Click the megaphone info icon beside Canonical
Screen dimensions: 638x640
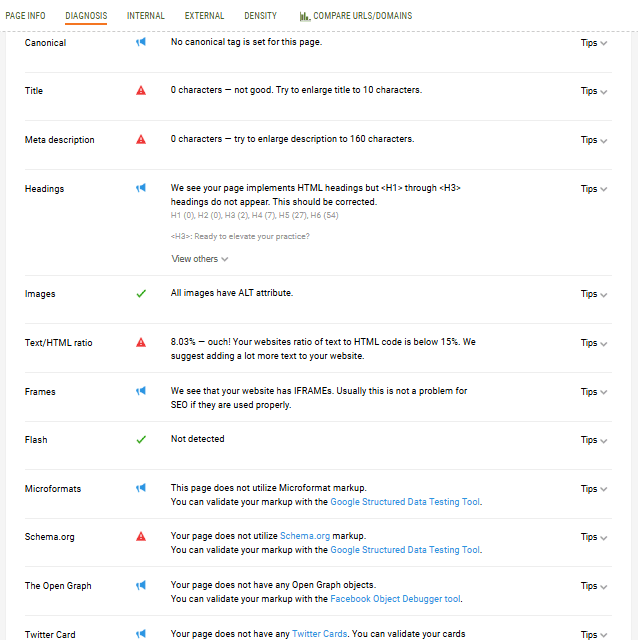[x=141, y=42]
